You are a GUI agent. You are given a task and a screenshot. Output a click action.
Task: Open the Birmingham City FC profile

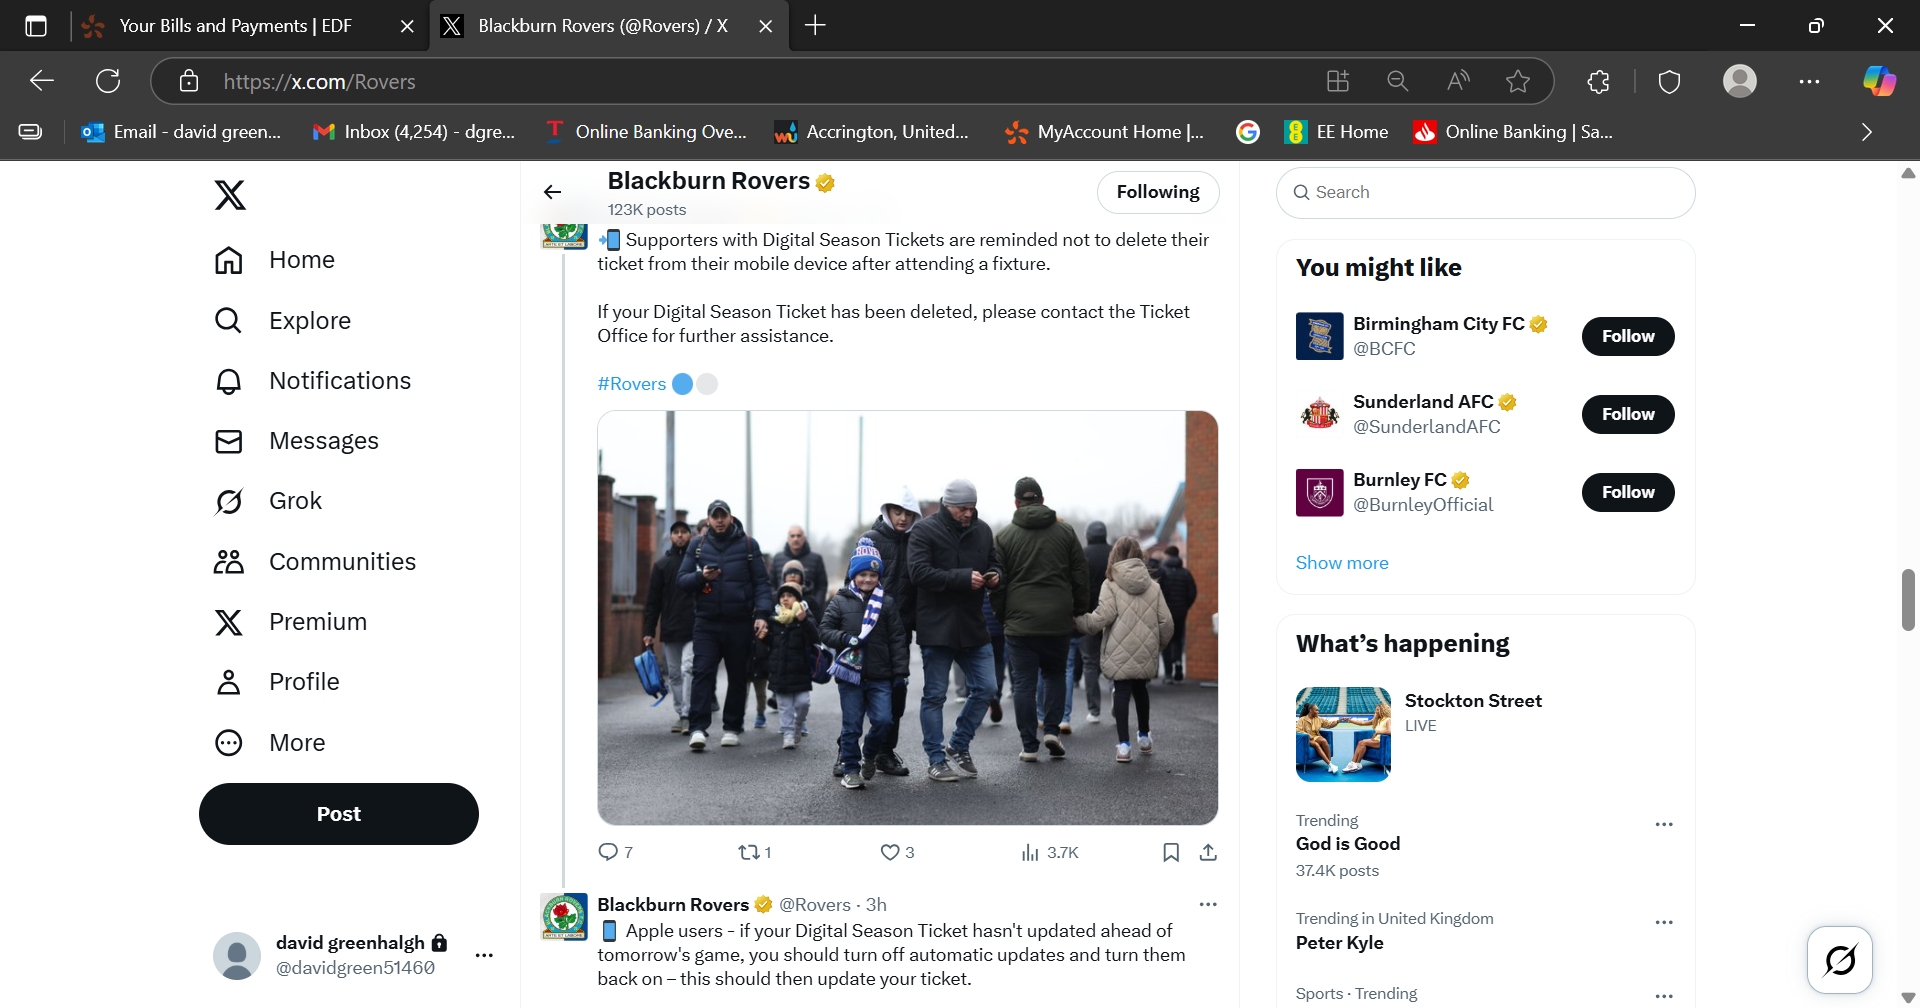1438,324
